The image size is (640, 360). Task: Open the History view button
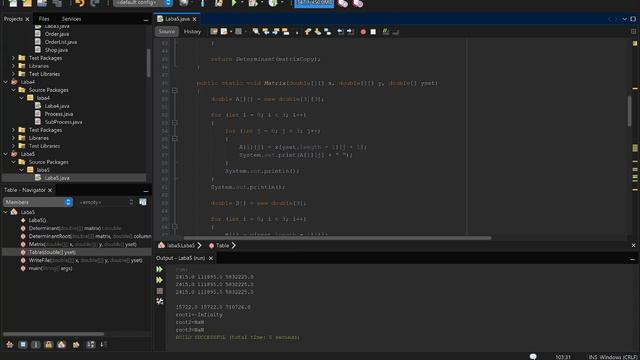point(192,31)
